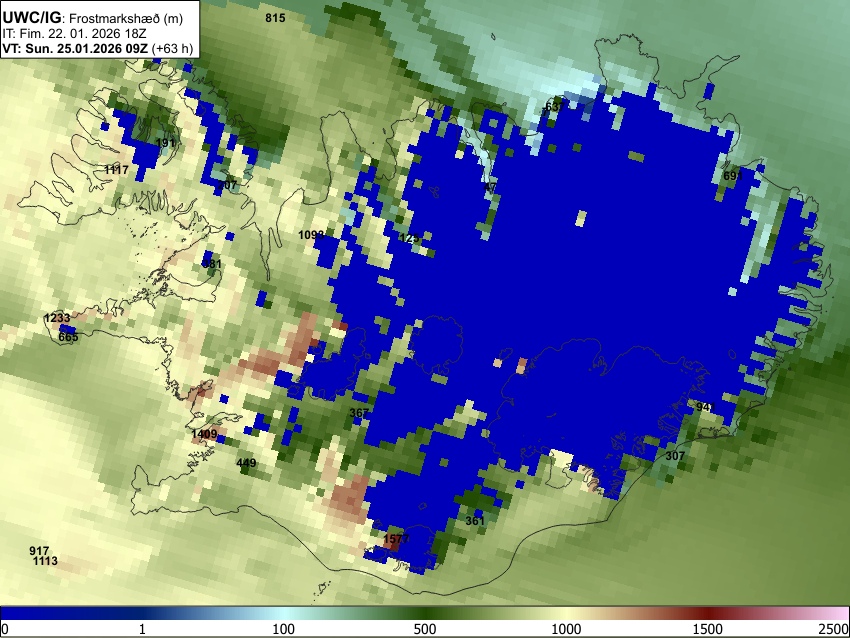This screenshot has height=638, width=850.
Task: Click the legend label "100"
Action: coord(284,629)
